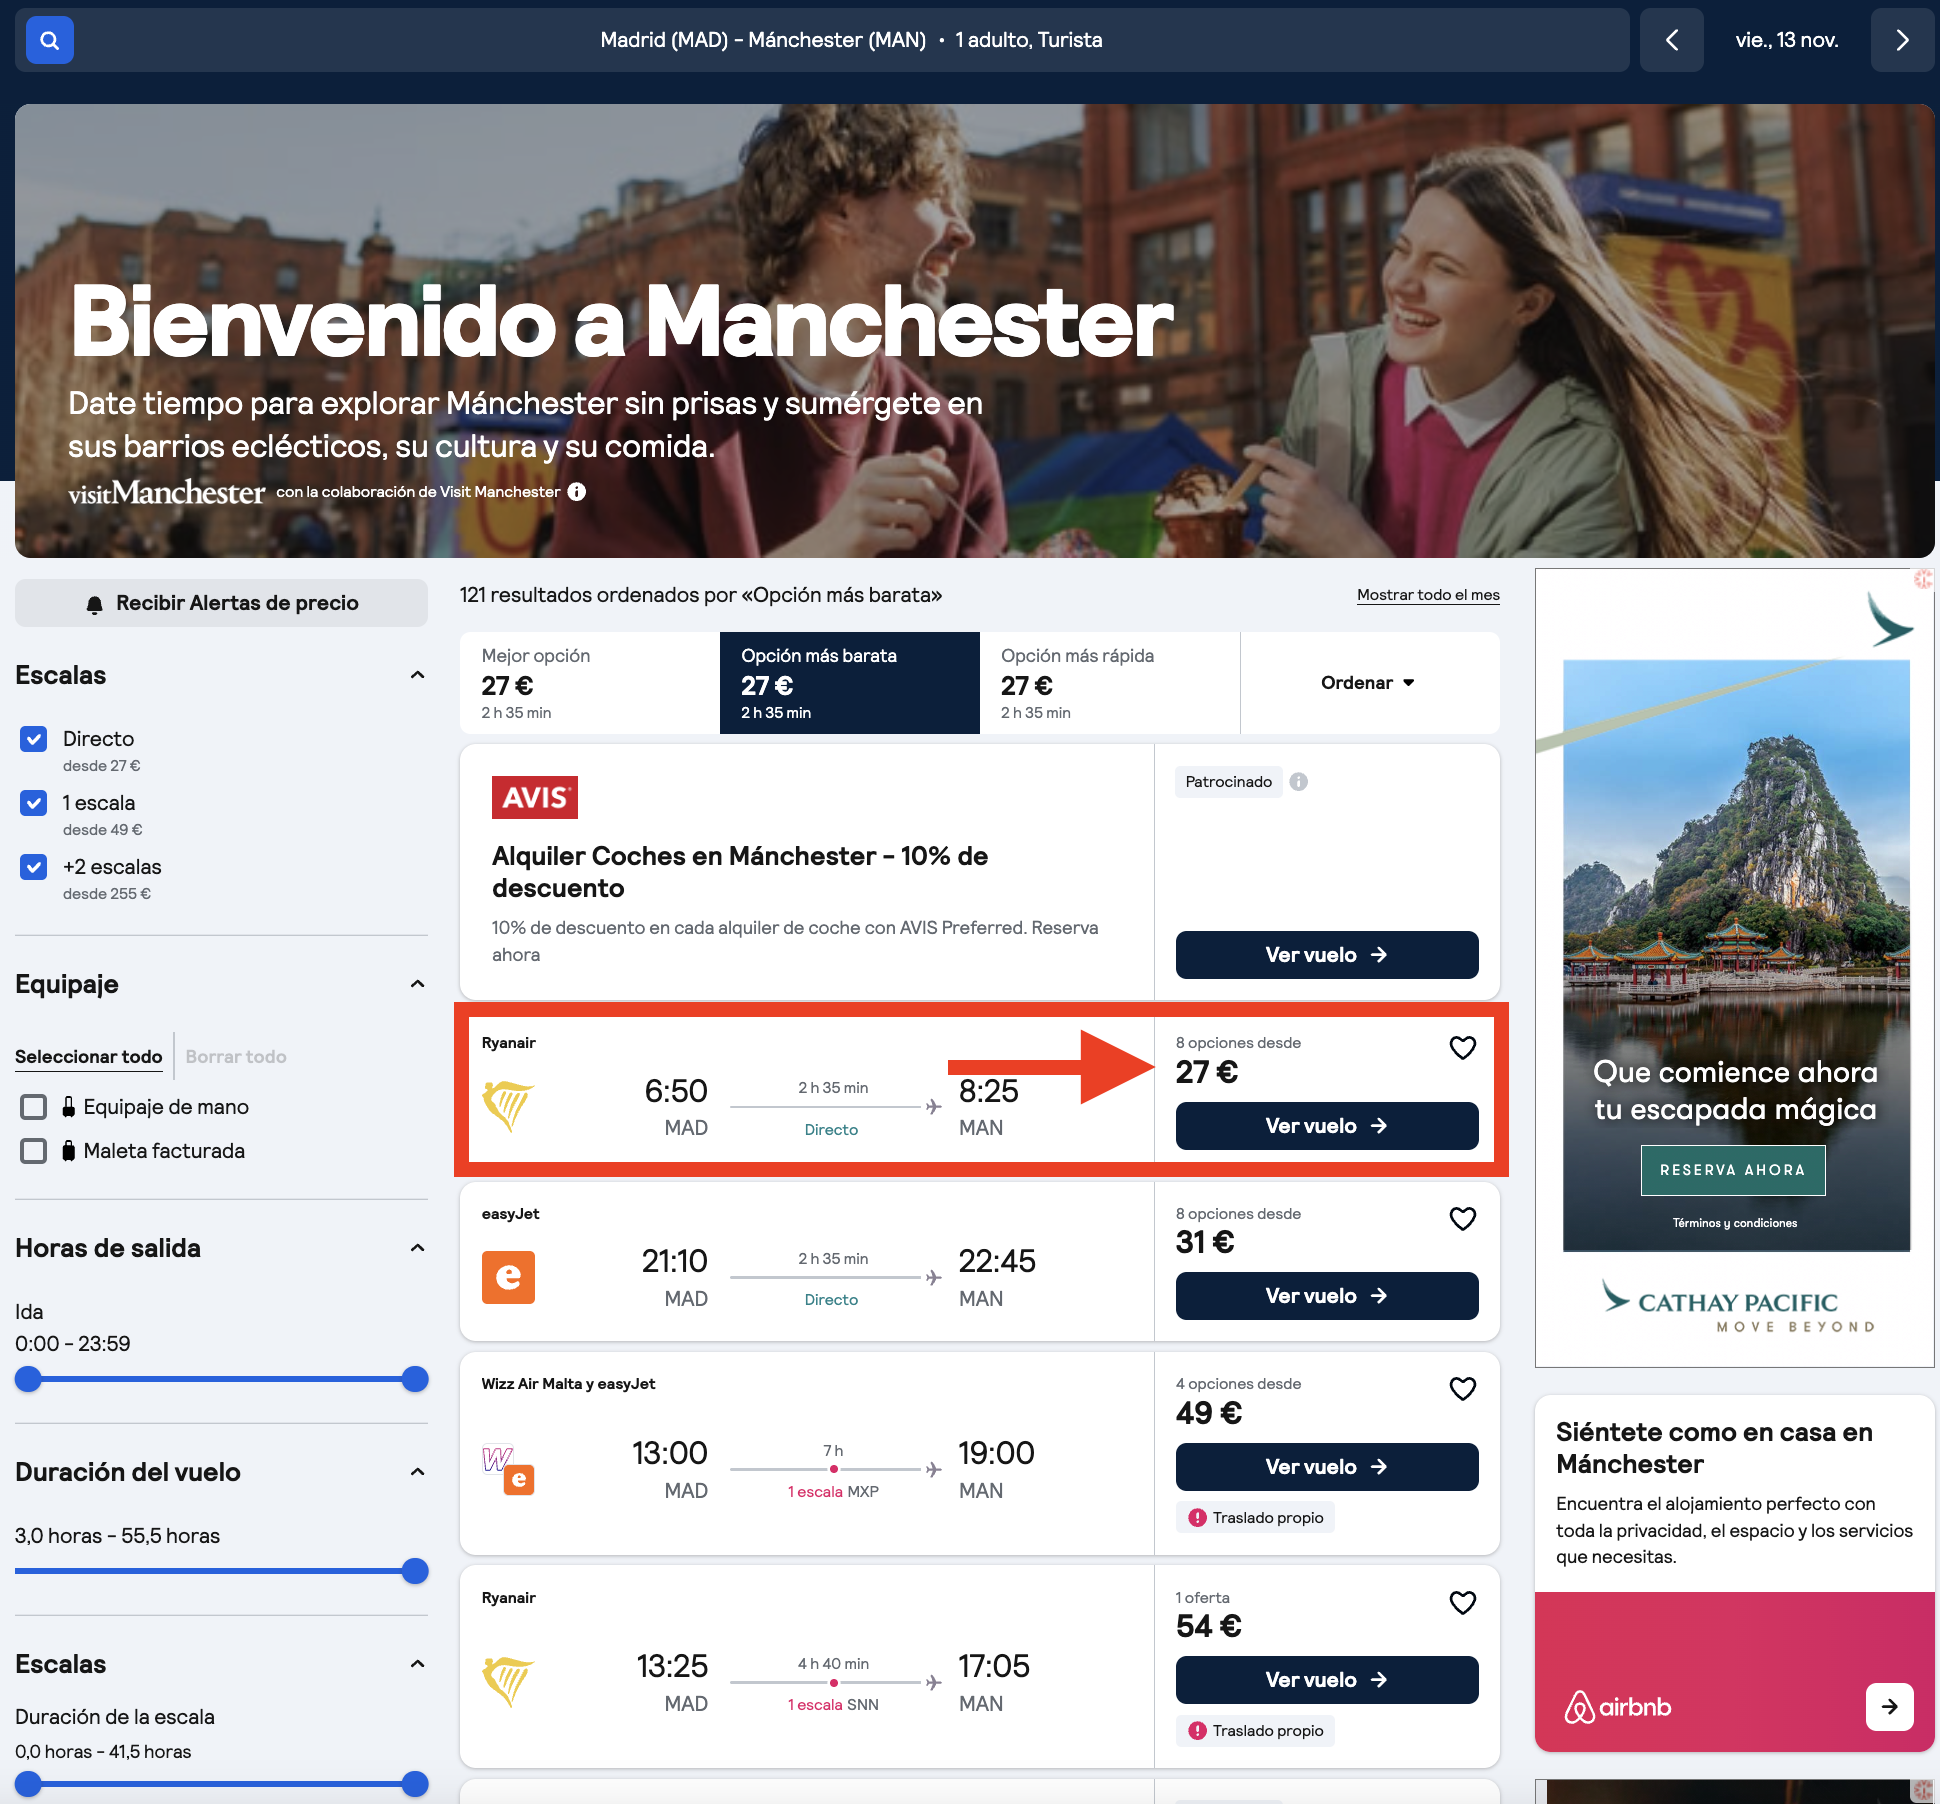
Task: Uncheck the 1 escala filter
Action: [34, 803]
